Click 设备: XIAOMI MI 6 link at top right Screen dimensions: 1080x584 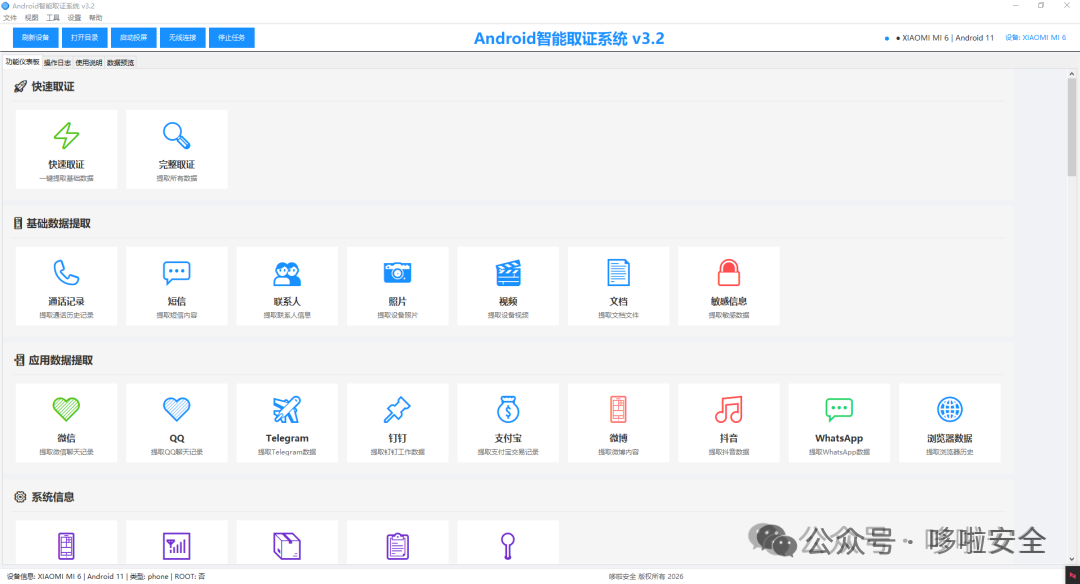(x=1035, y=38)
